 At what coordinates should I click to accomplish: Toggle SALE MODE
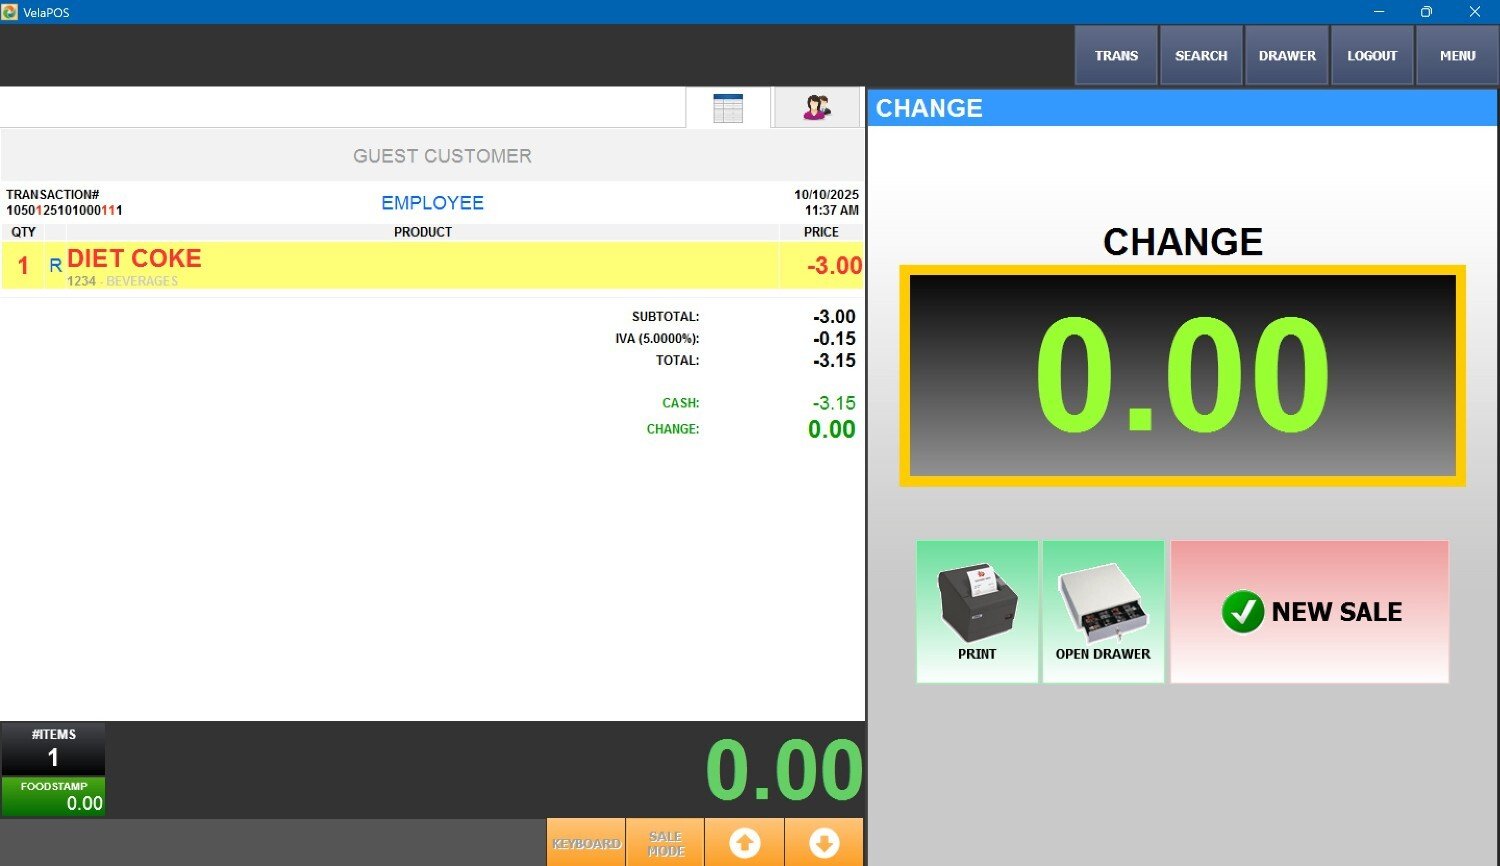click(665, 843)
